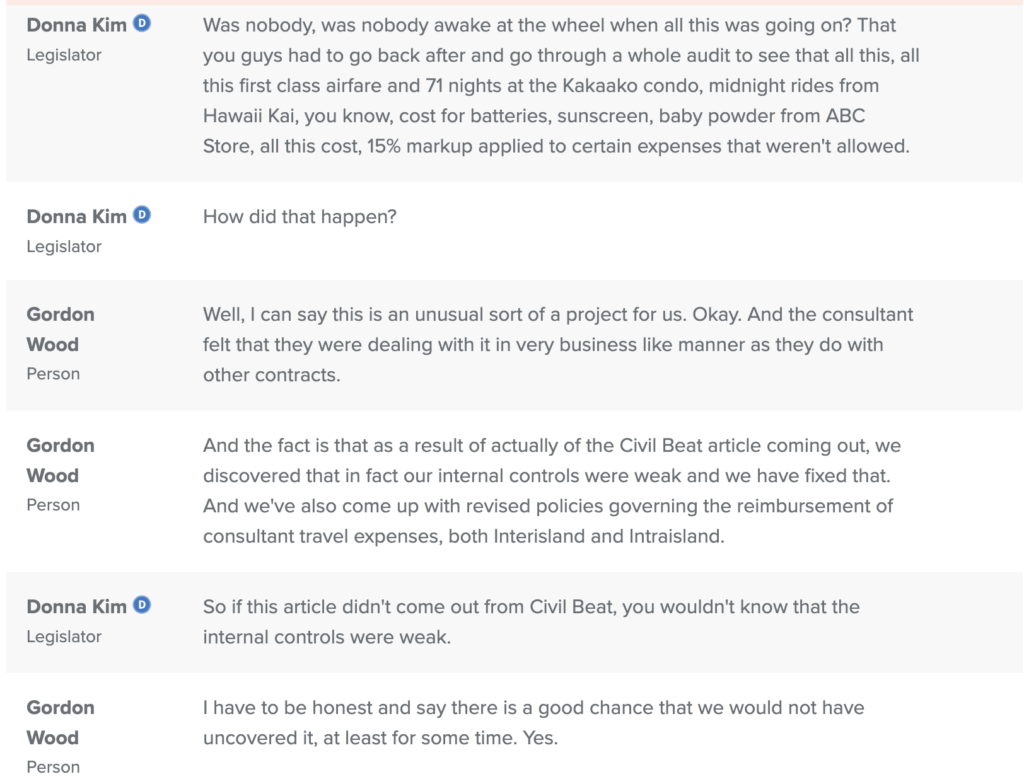Click Person label under Gordon Wood's last entry
The height and width of the screenshot is (784, 1024).
tap(53, 767)
